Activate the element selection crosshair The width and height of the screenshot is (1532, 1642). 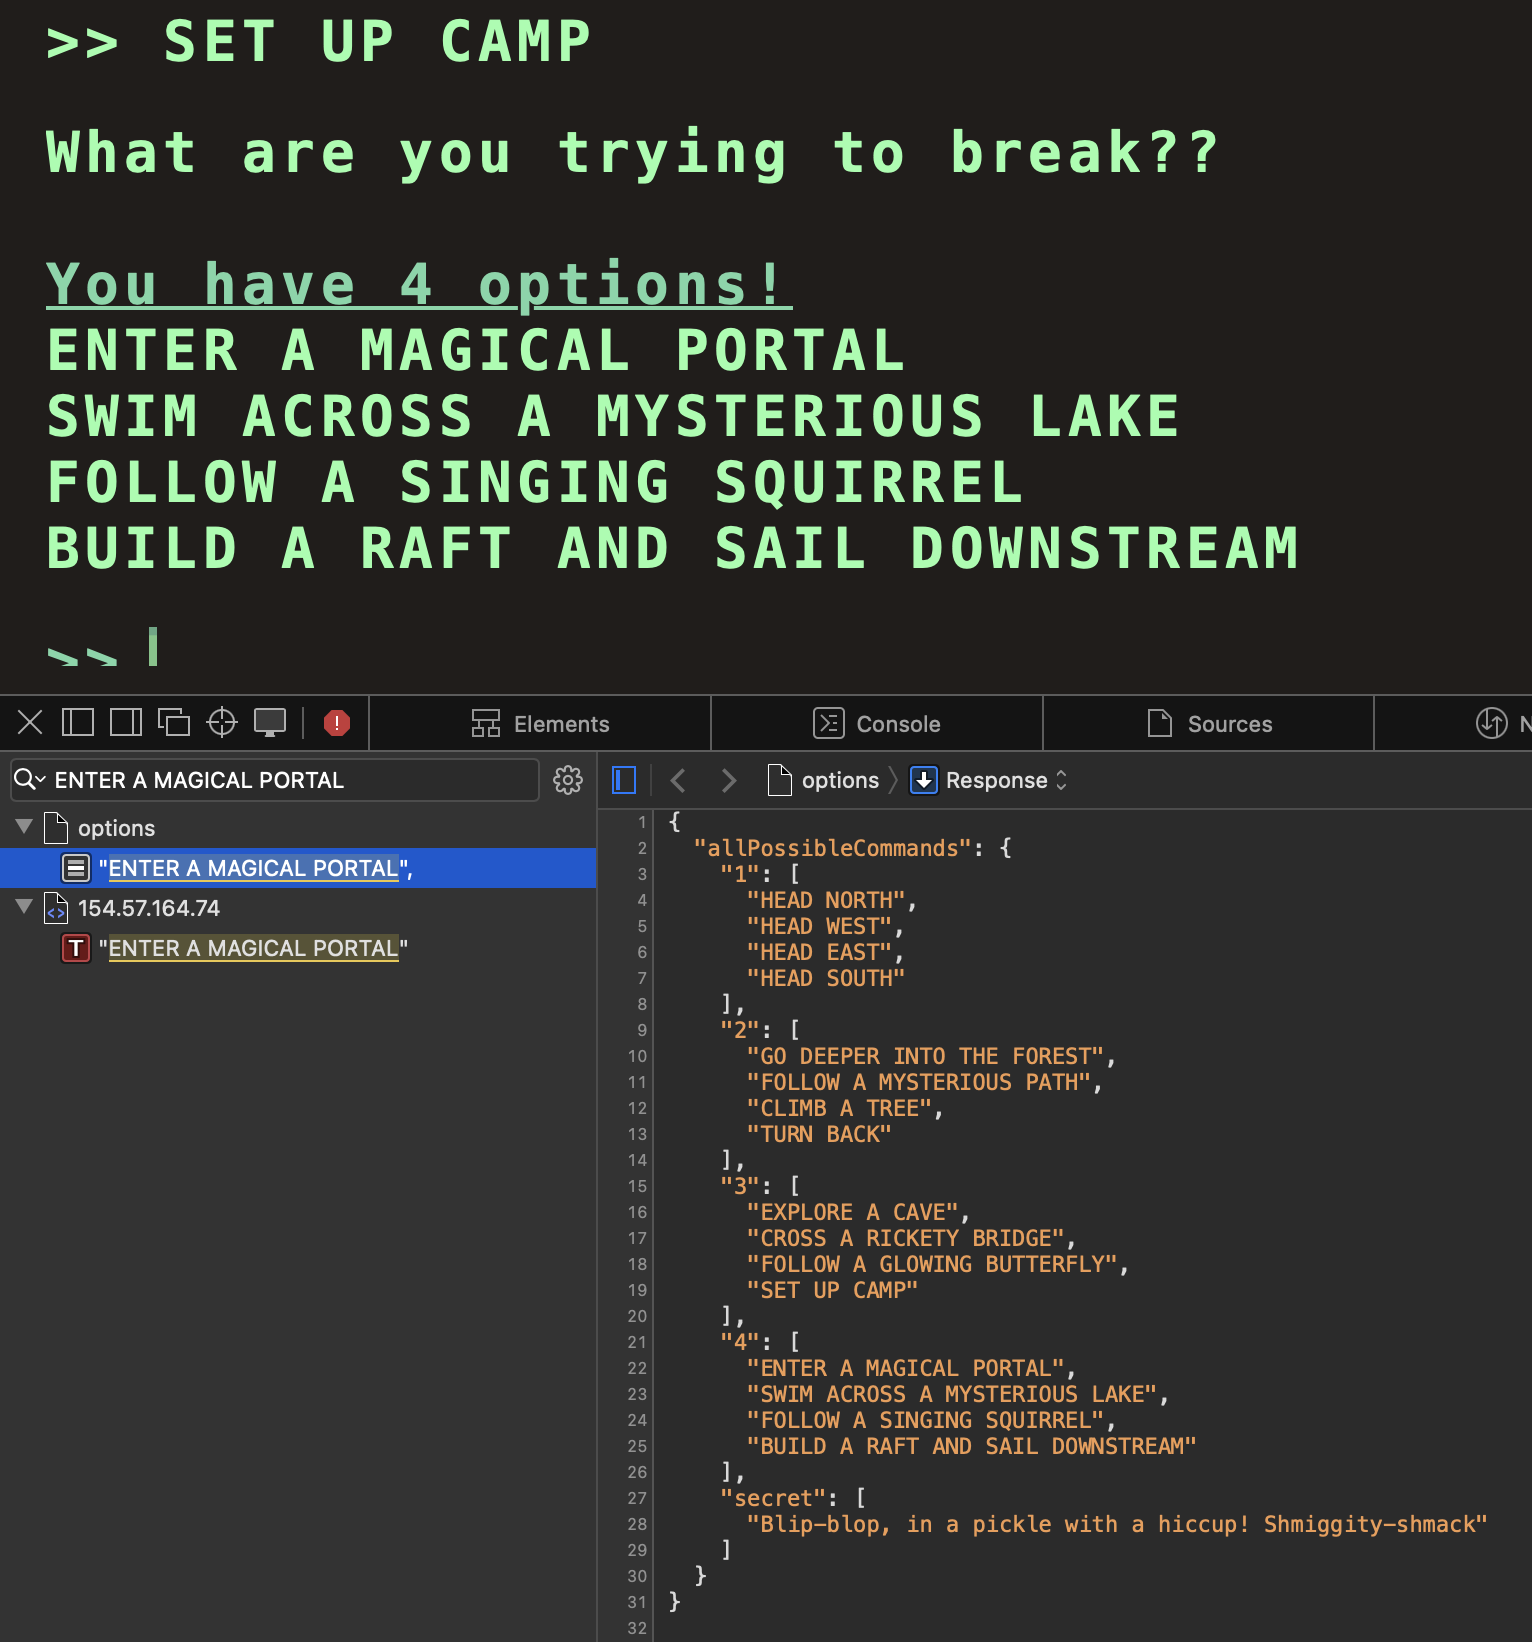[x=222, y=722]
